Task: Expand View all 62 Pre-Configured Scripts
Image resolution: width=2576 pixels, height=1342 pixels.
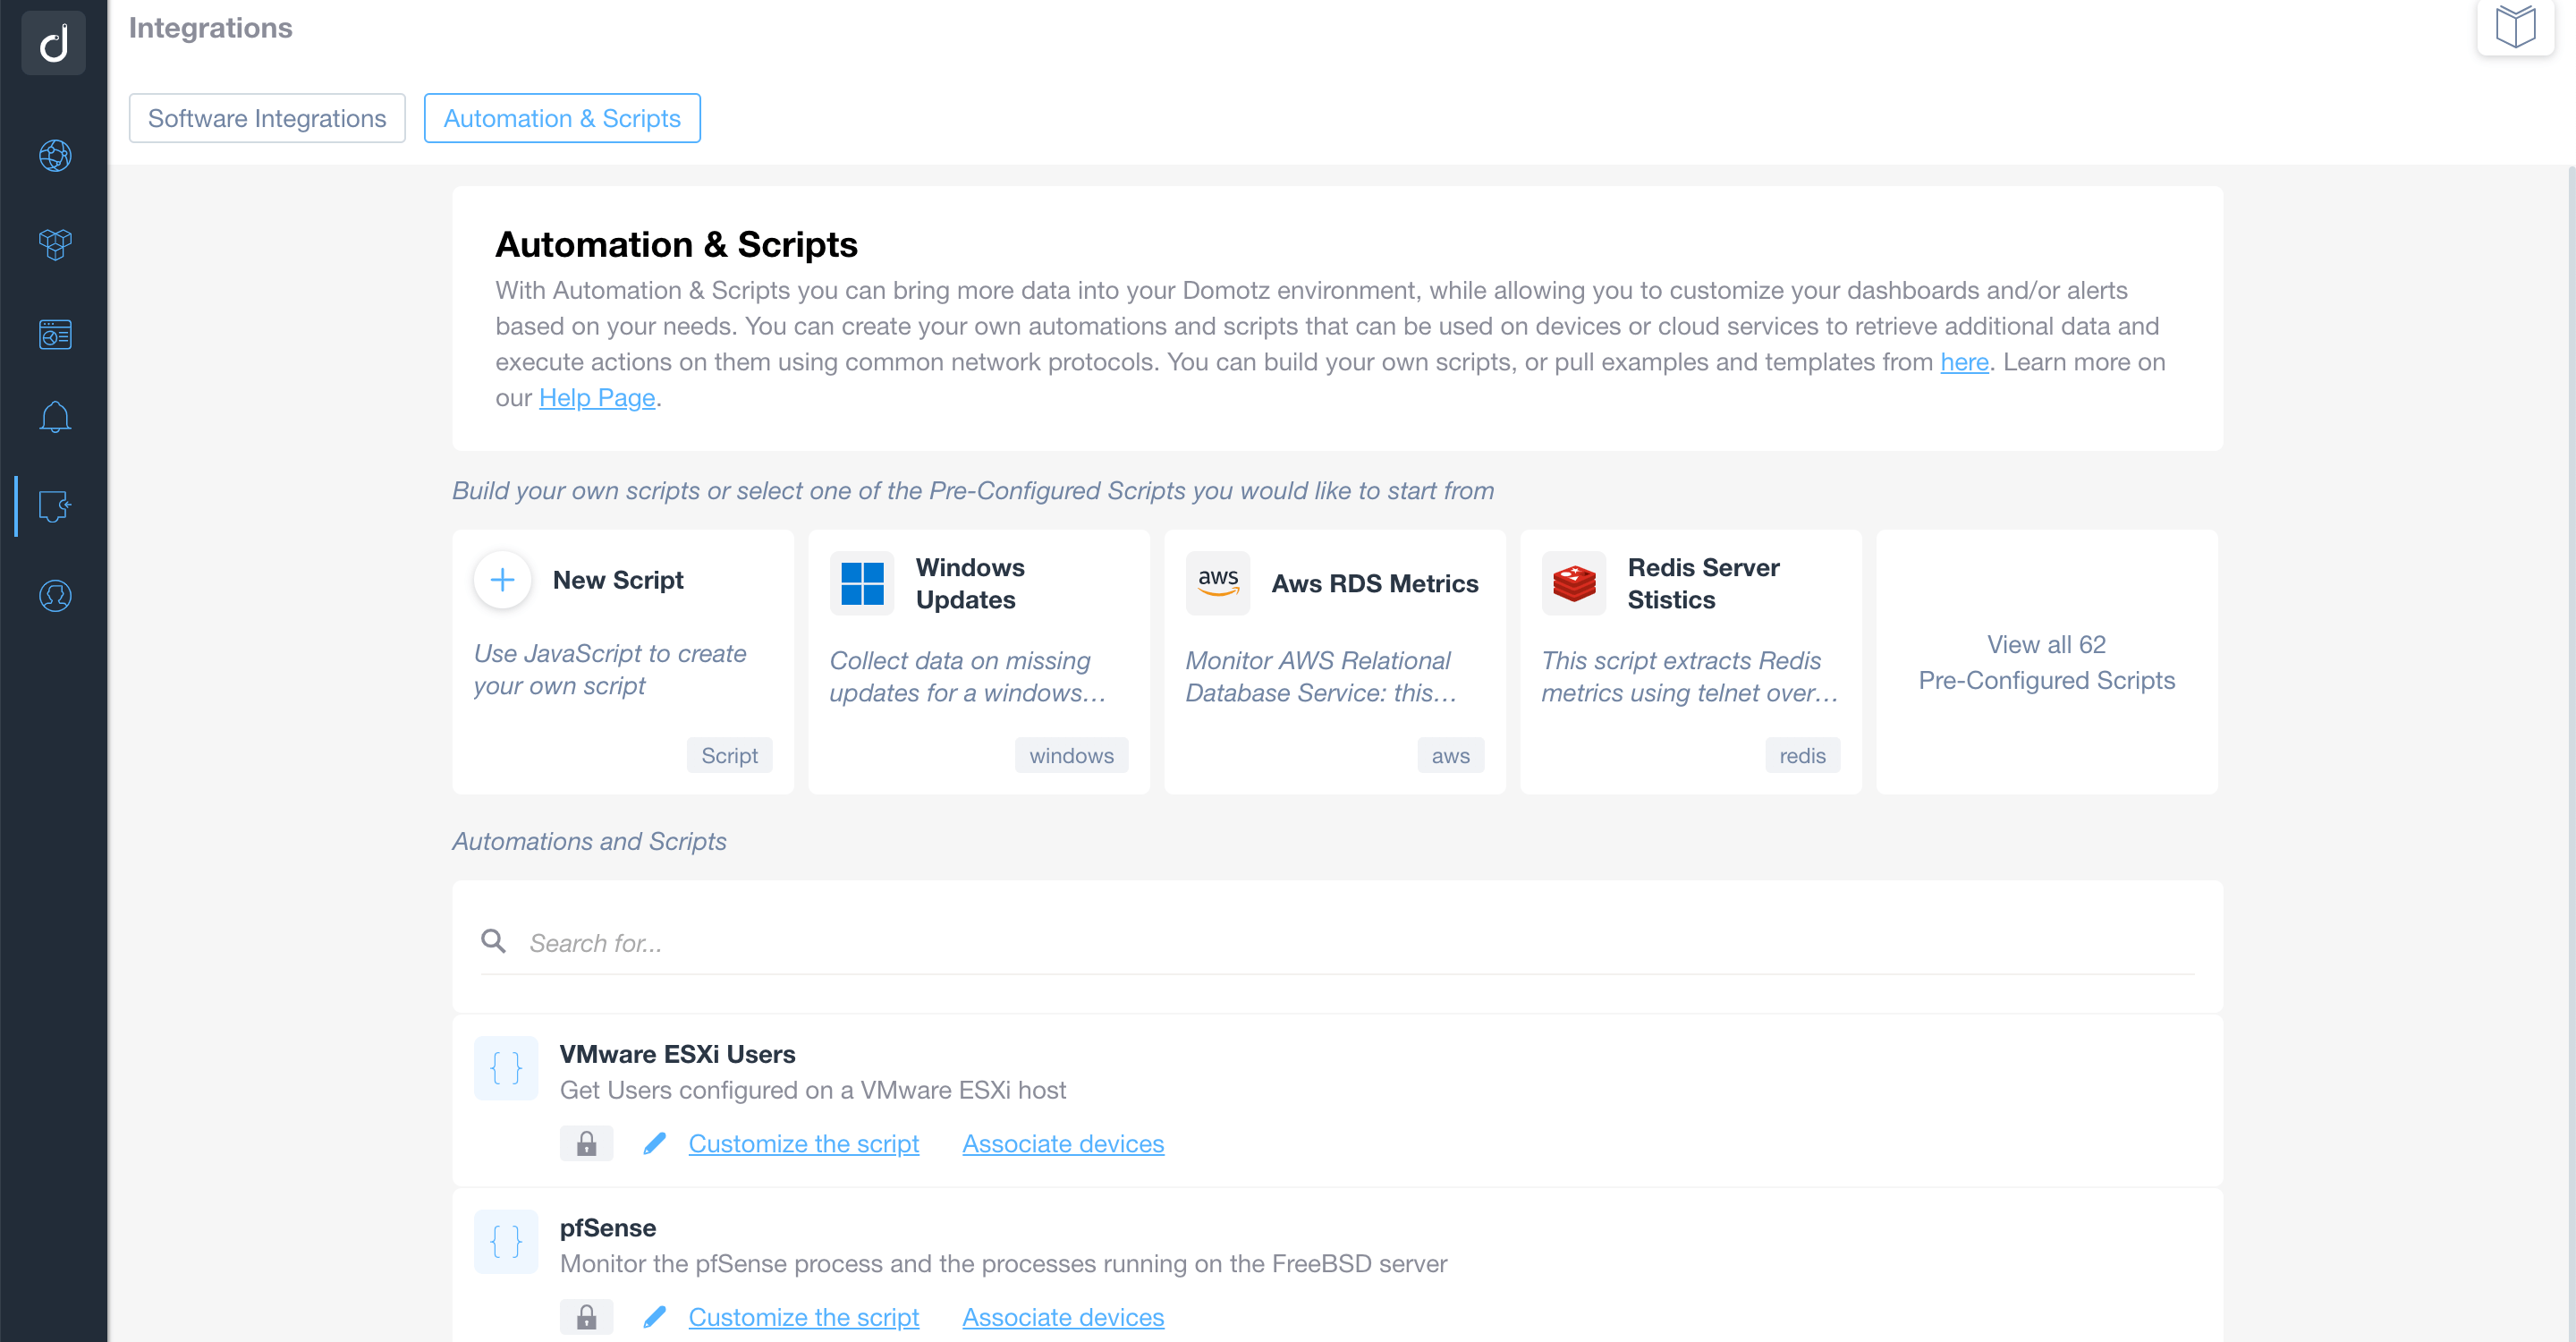Action: pyautogui.click(x=2046, y=662)
